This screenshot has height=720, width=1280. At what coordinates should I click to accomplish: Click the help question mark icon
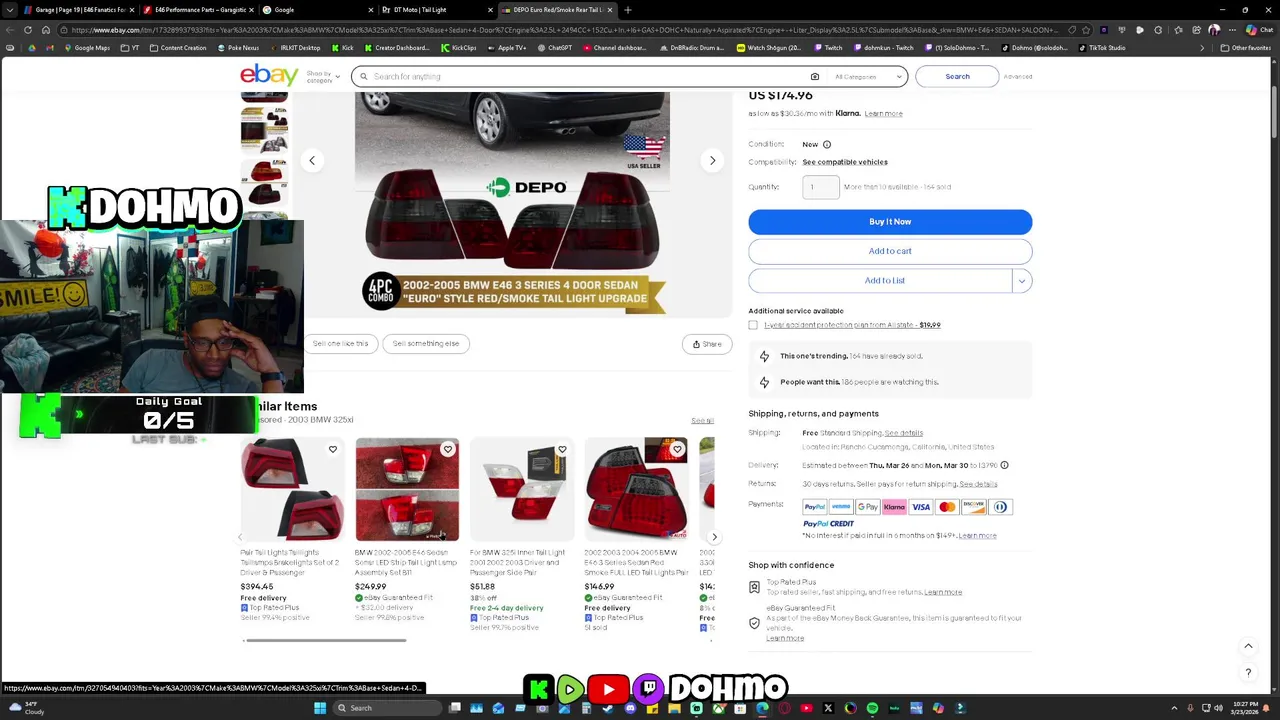pyautogui.click(x=1248, y=672)
